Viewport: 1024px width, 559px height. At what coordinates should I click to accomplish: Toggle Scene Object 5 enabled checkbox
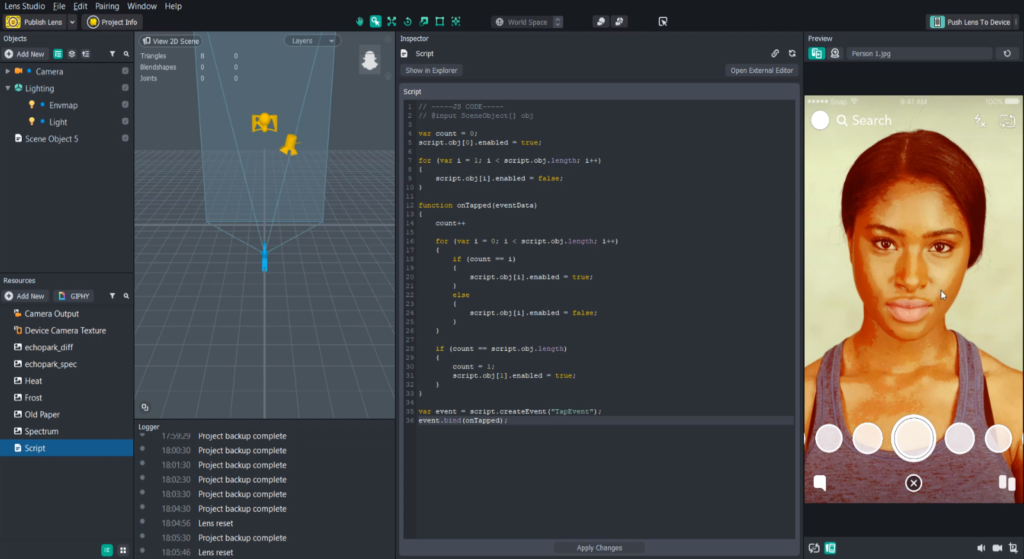125,138
